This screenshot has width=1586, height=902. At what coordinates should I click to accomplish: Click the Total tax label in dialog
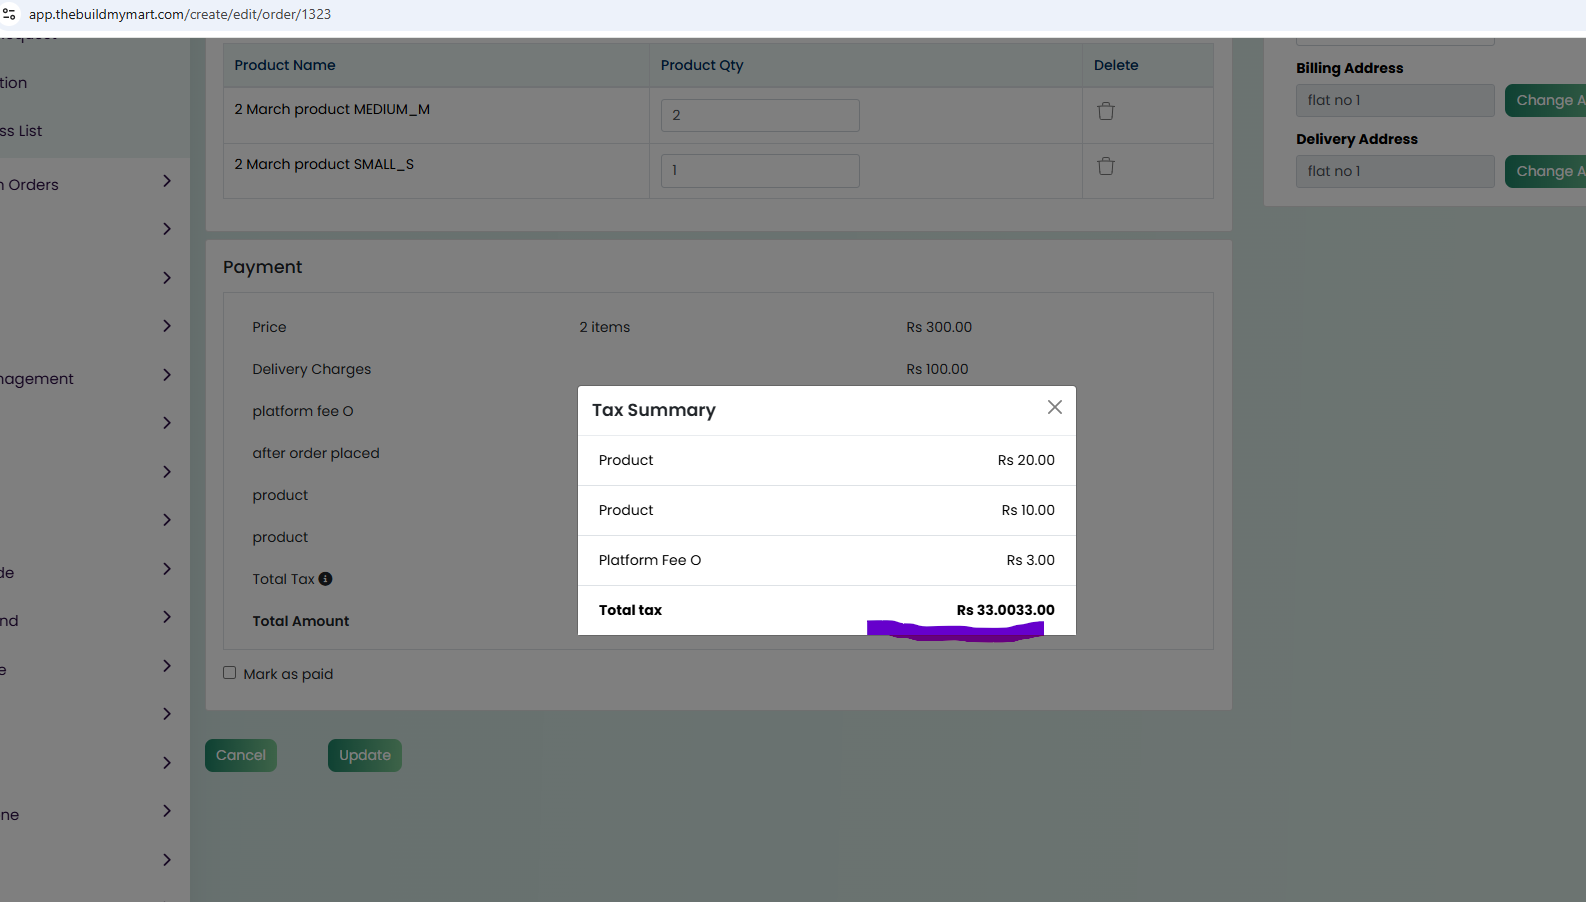tap(630, 610)
